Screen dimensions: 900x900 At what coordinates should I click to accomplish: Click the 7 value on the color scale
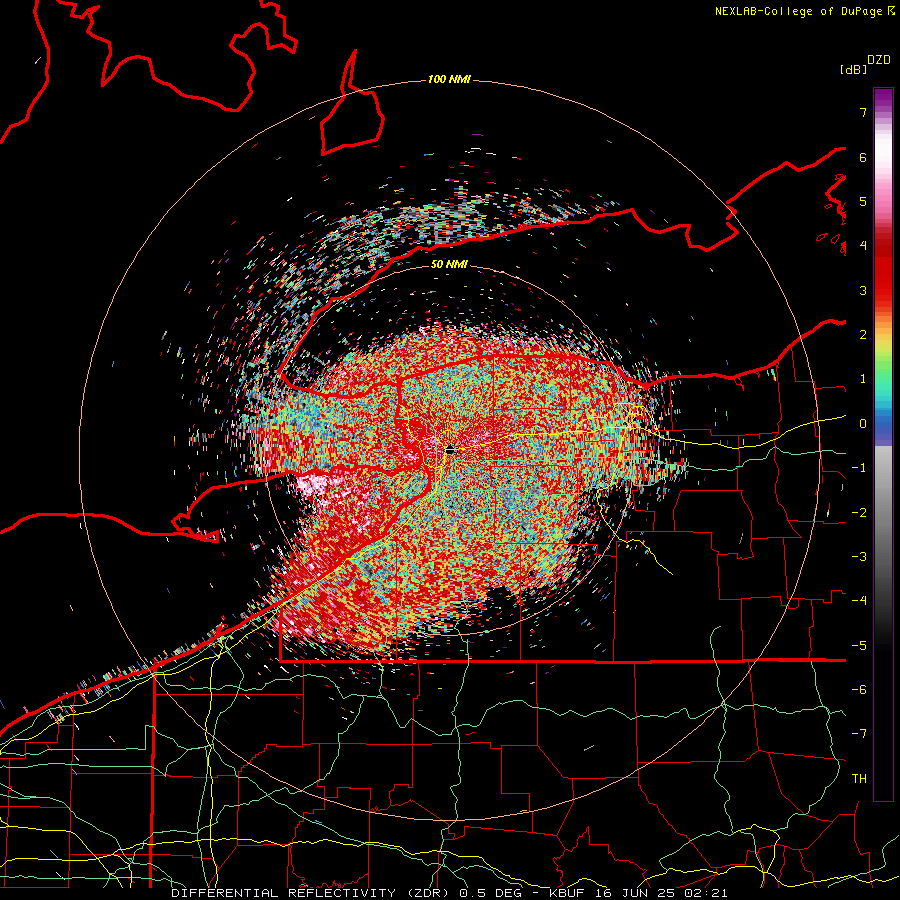point(863,112)
